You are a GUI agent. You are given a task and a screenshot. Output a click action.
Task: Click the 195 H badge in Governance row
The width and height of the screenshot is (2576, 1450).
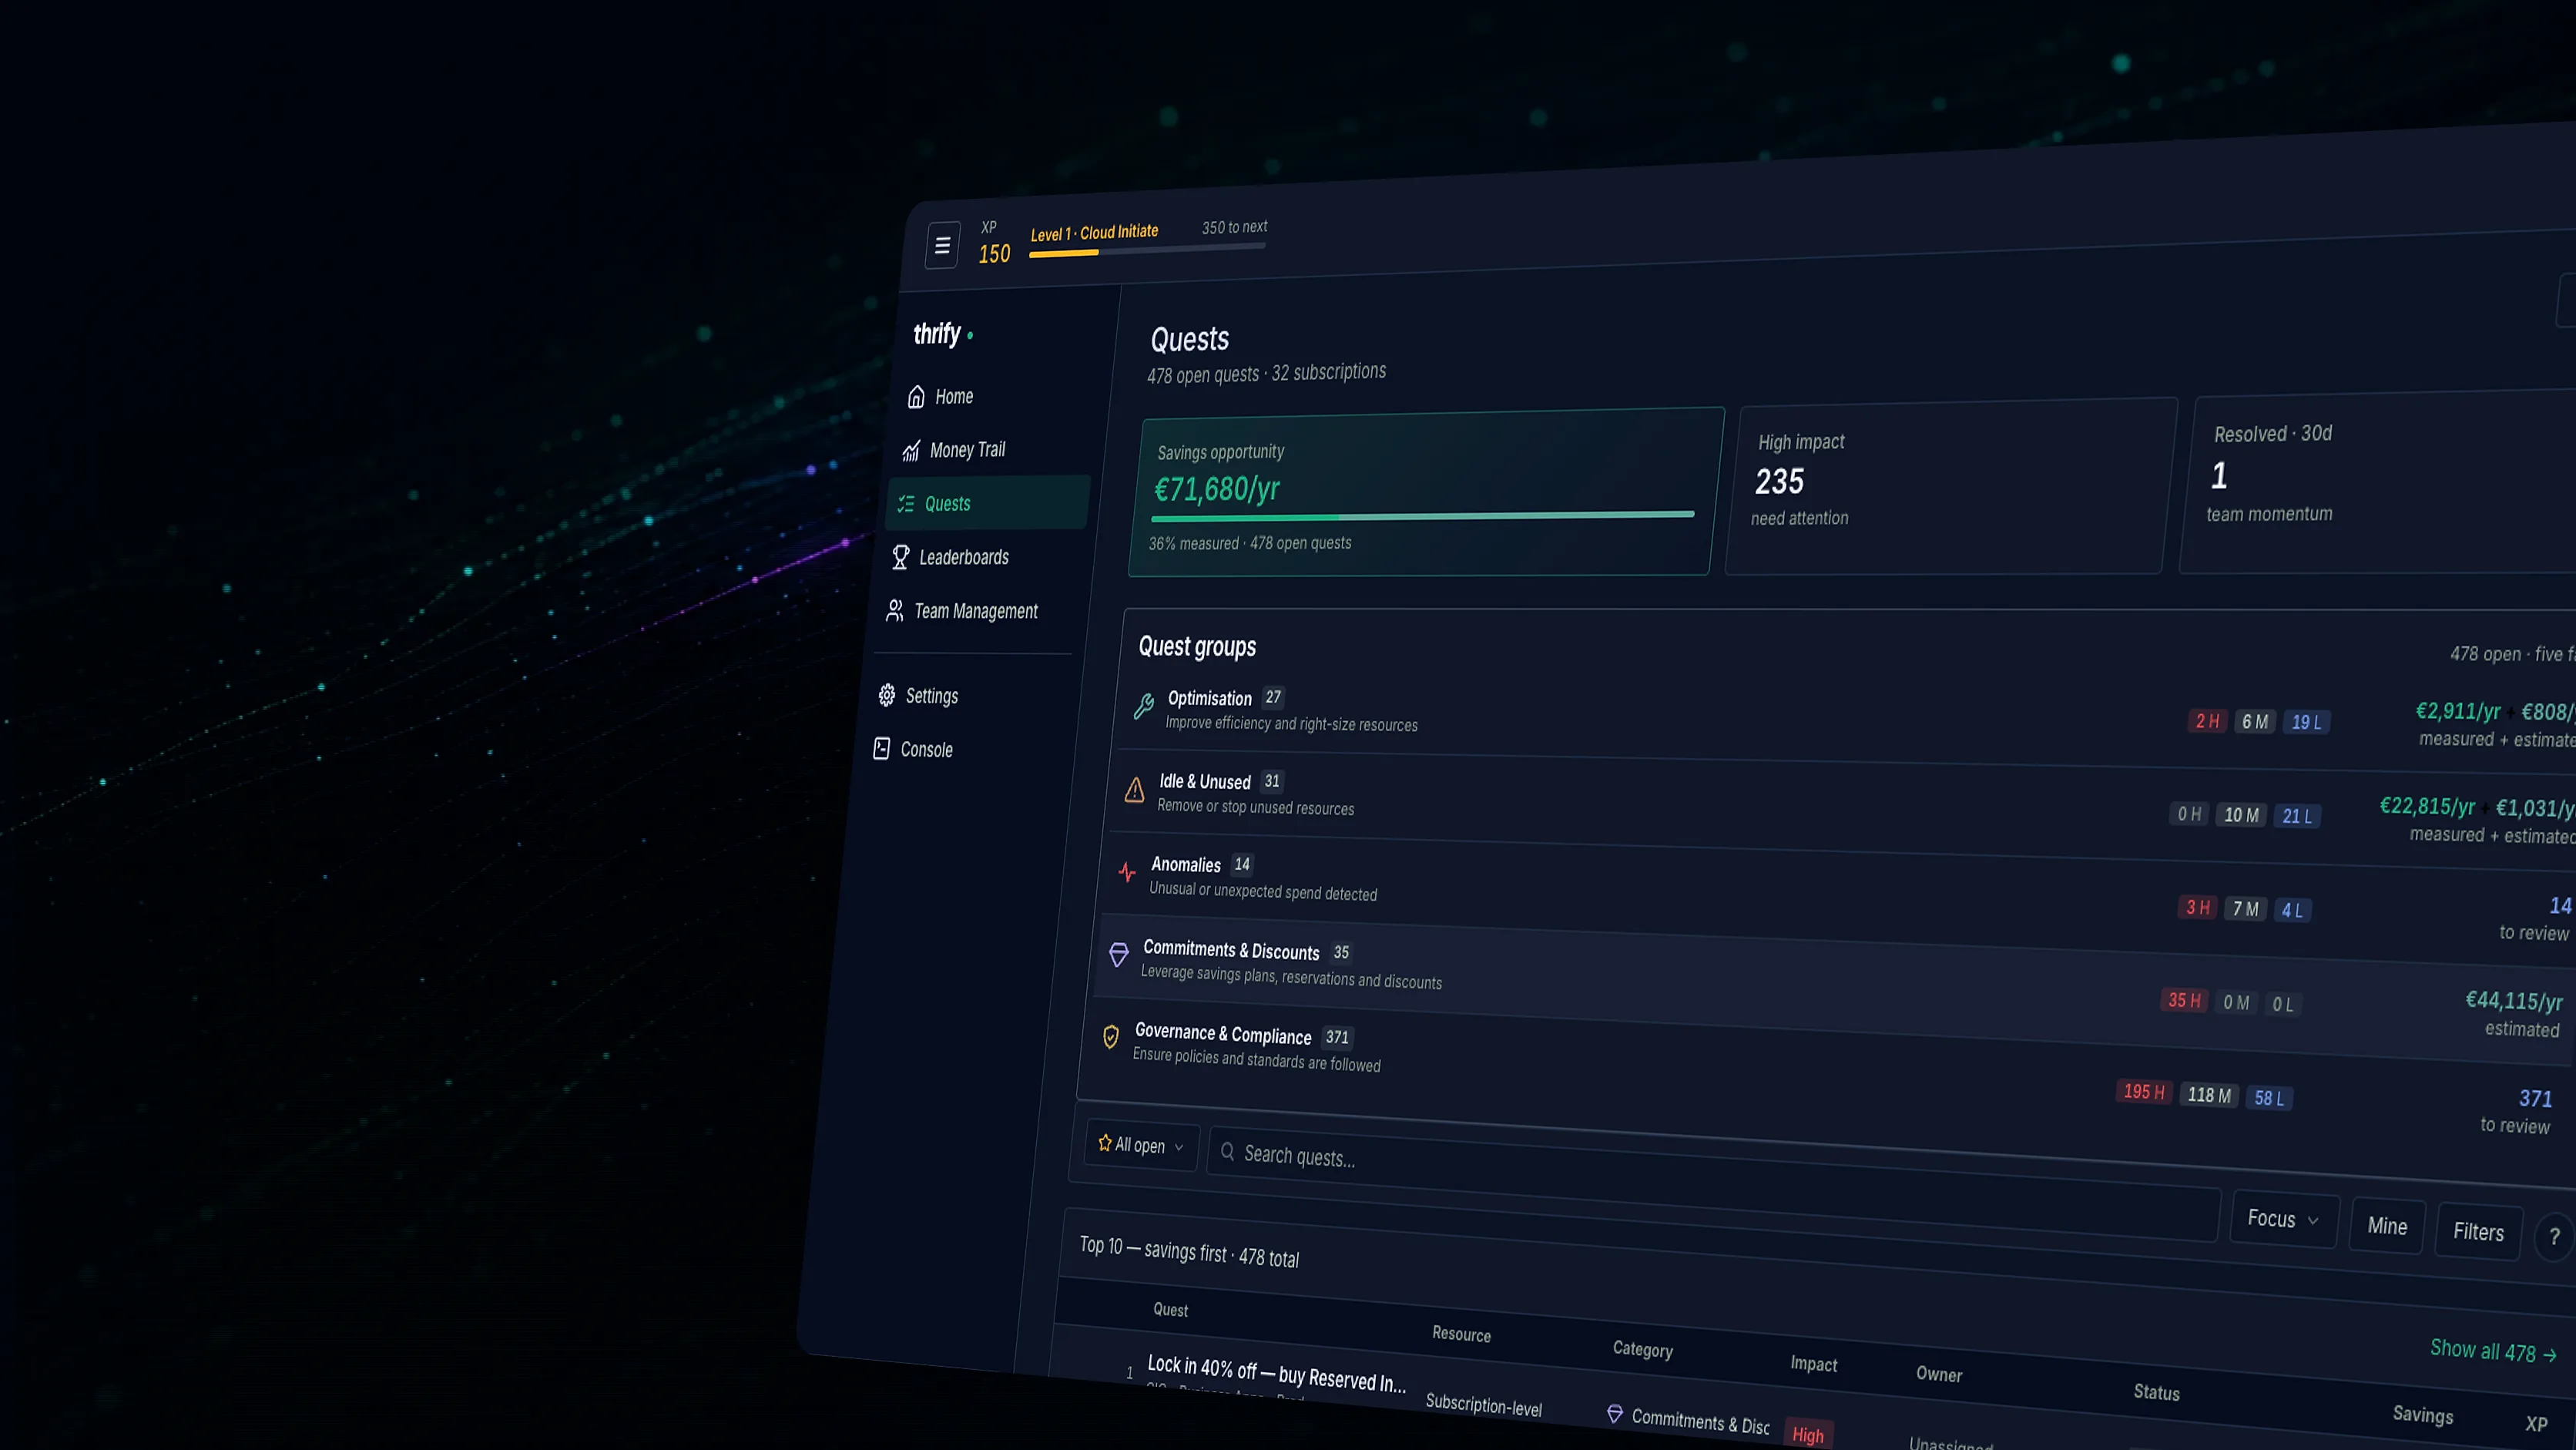[2144, 1092]
